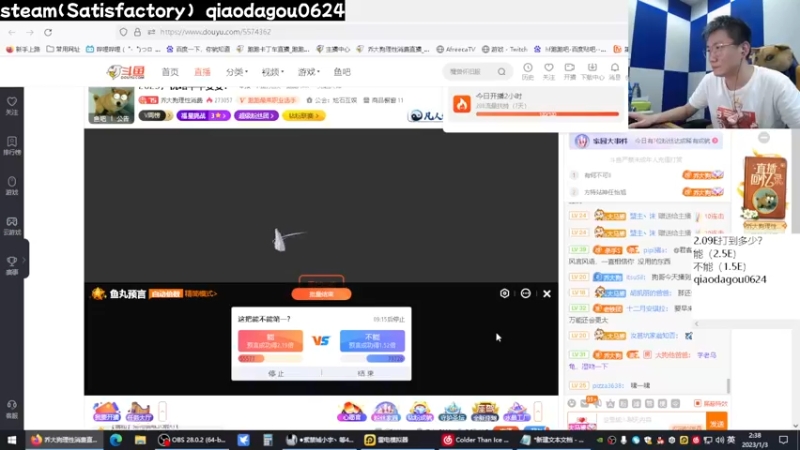Screen dimensions: 800x450
Task: Click the red 能 vote progress bar
Action: 270,359
